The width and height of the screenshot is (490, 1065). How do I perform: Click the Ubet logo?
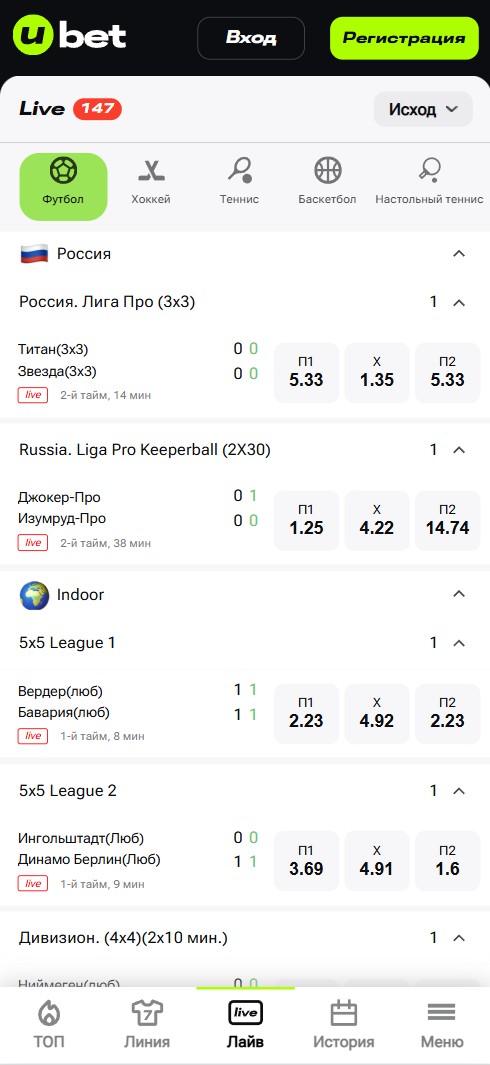[x=69, y=35]
